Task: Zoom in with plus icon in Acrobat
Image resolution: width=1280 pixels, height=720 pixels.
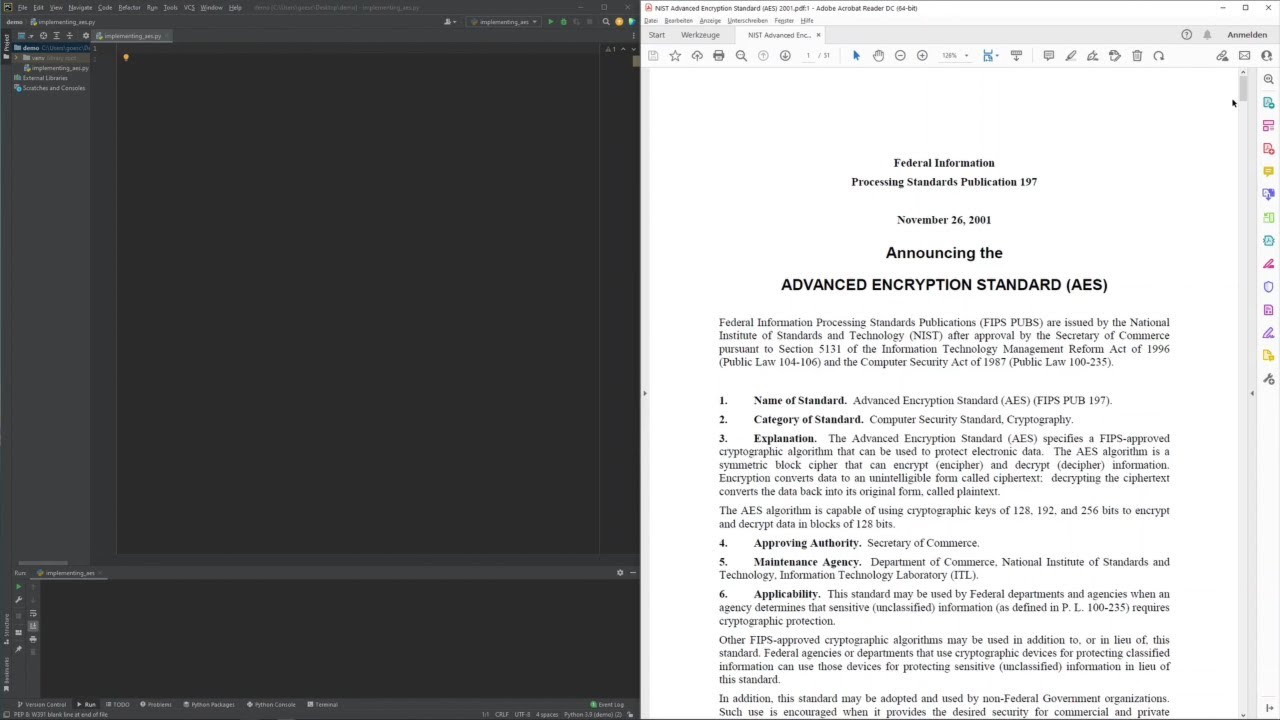Action: 922,56
